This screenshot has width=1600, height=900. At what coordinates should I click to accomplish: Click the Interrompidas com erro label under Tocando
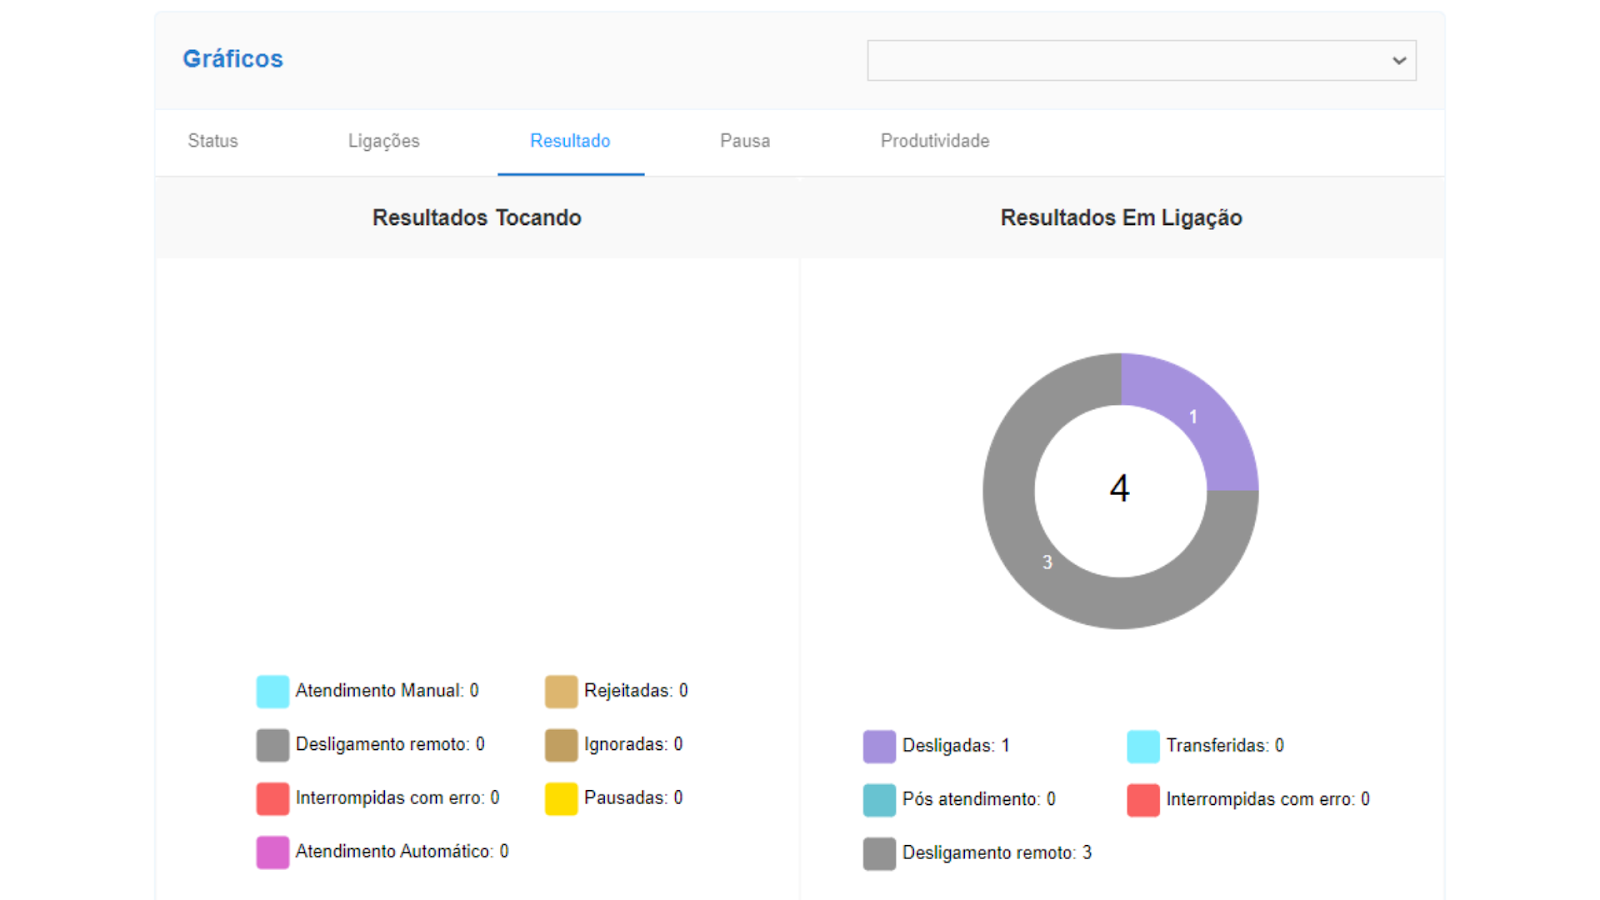397,798
